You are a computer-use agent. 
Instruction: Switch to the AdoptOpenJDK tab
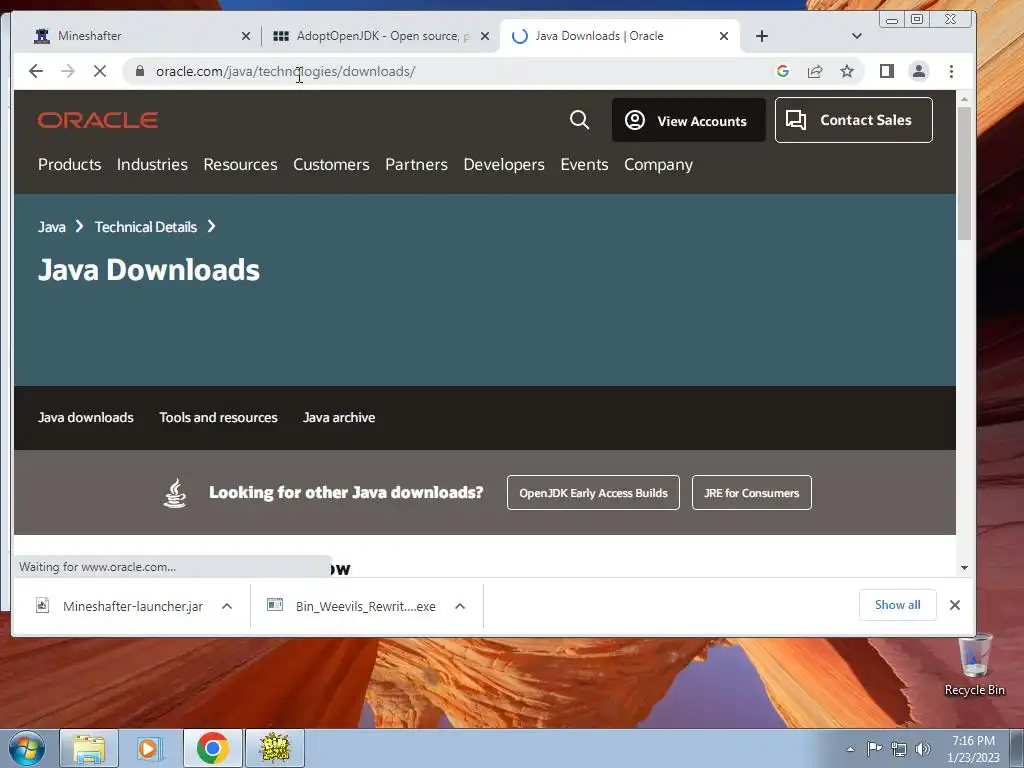coord(379,36)
